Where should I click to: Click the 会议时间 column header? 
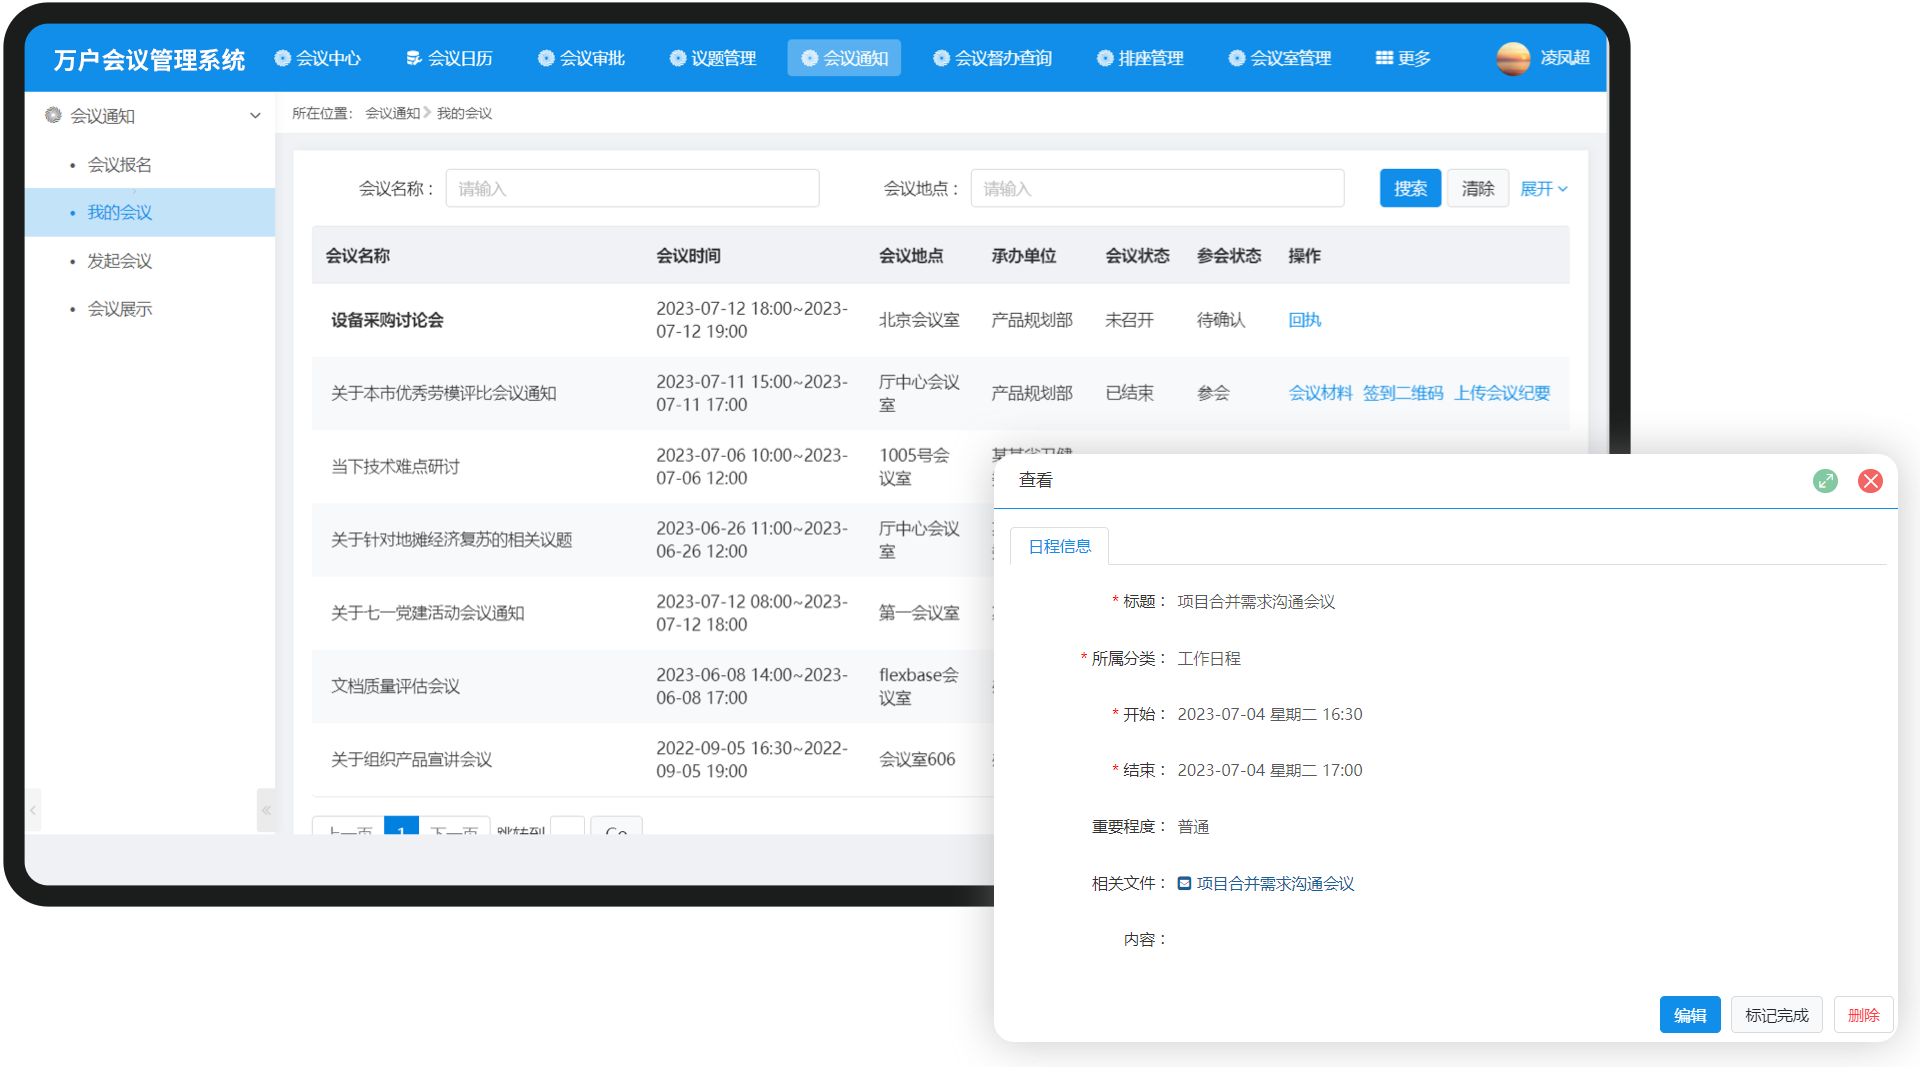click(x=688, y=256)
